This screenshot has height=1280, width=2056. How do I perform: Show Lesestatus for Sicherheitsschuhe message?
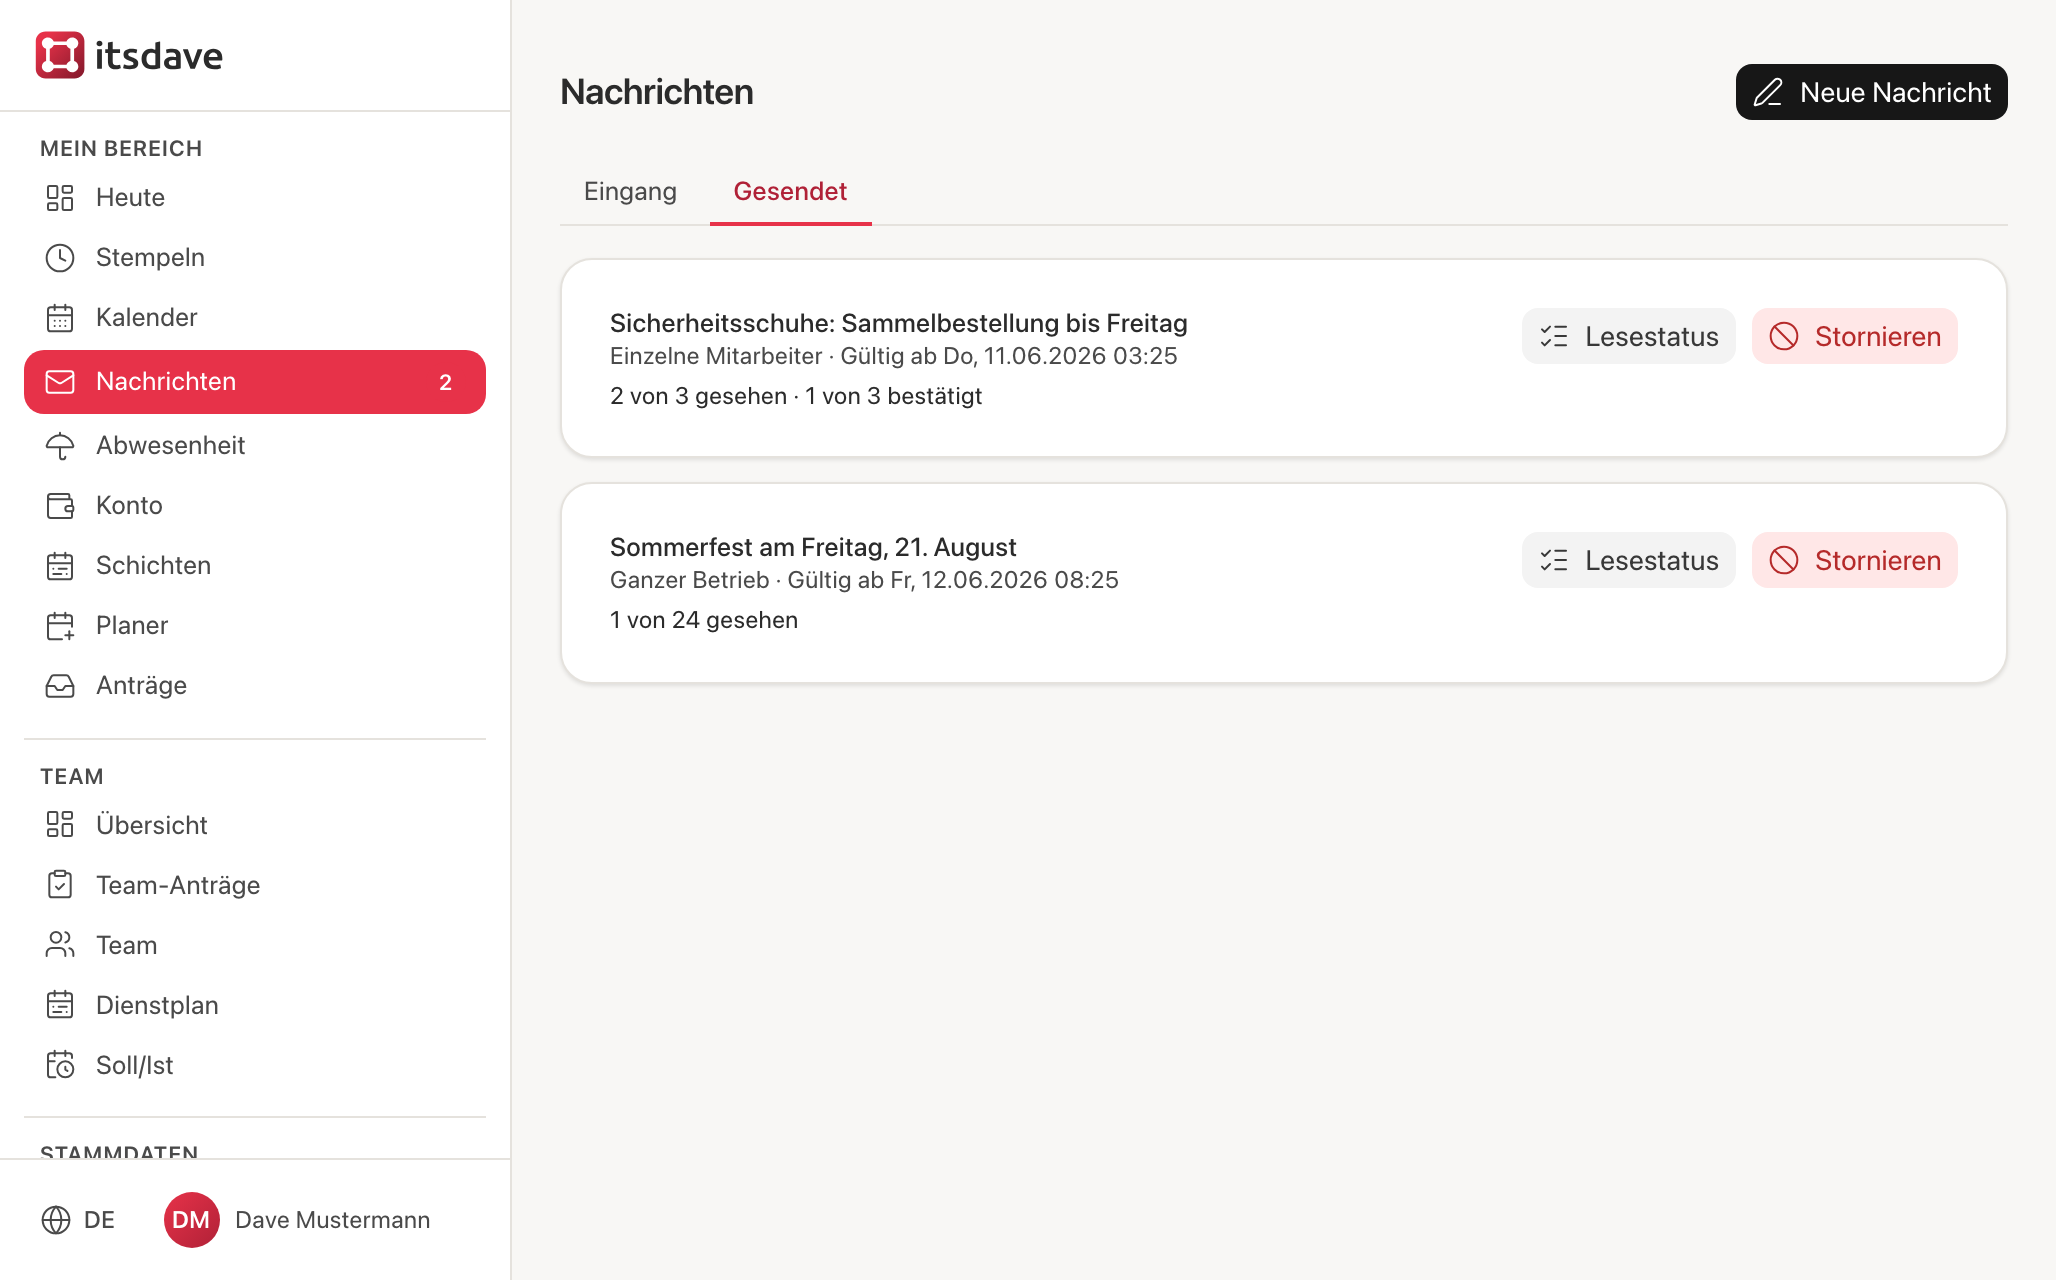click(x=1628, y=336)
